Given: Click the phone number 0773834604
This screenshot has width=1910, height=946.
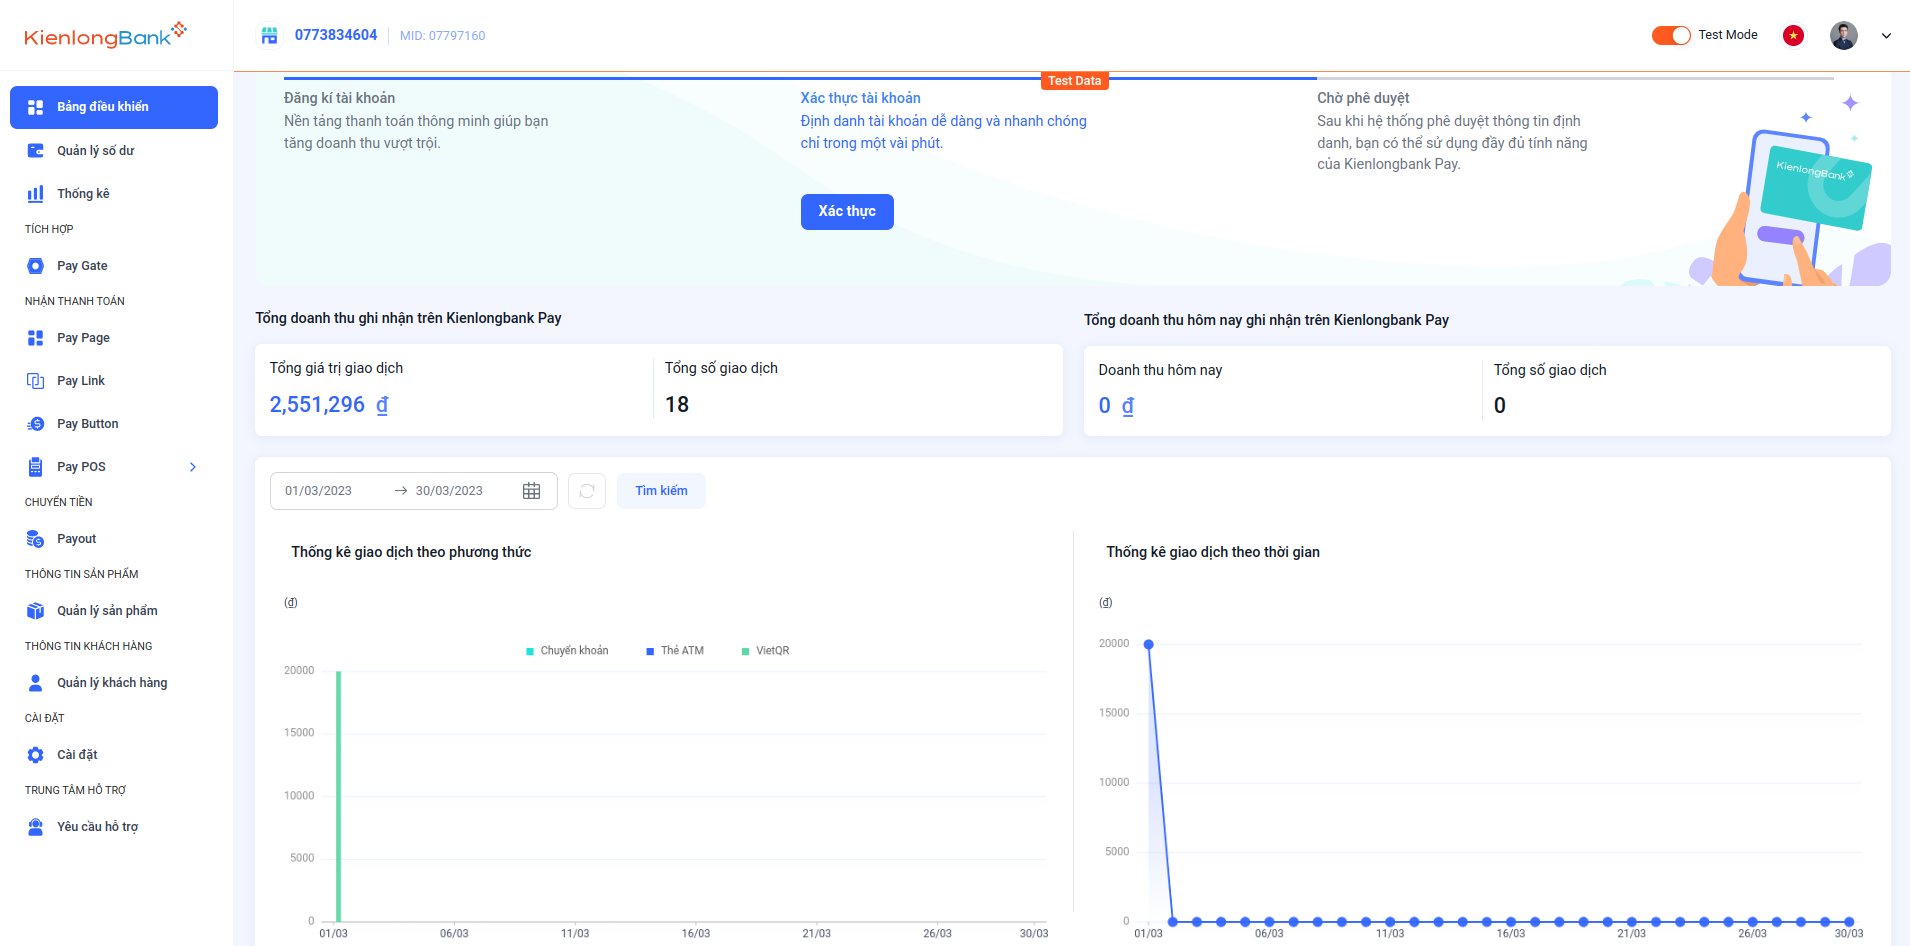Looking at the screenshot, I should [x=336, y=35].
